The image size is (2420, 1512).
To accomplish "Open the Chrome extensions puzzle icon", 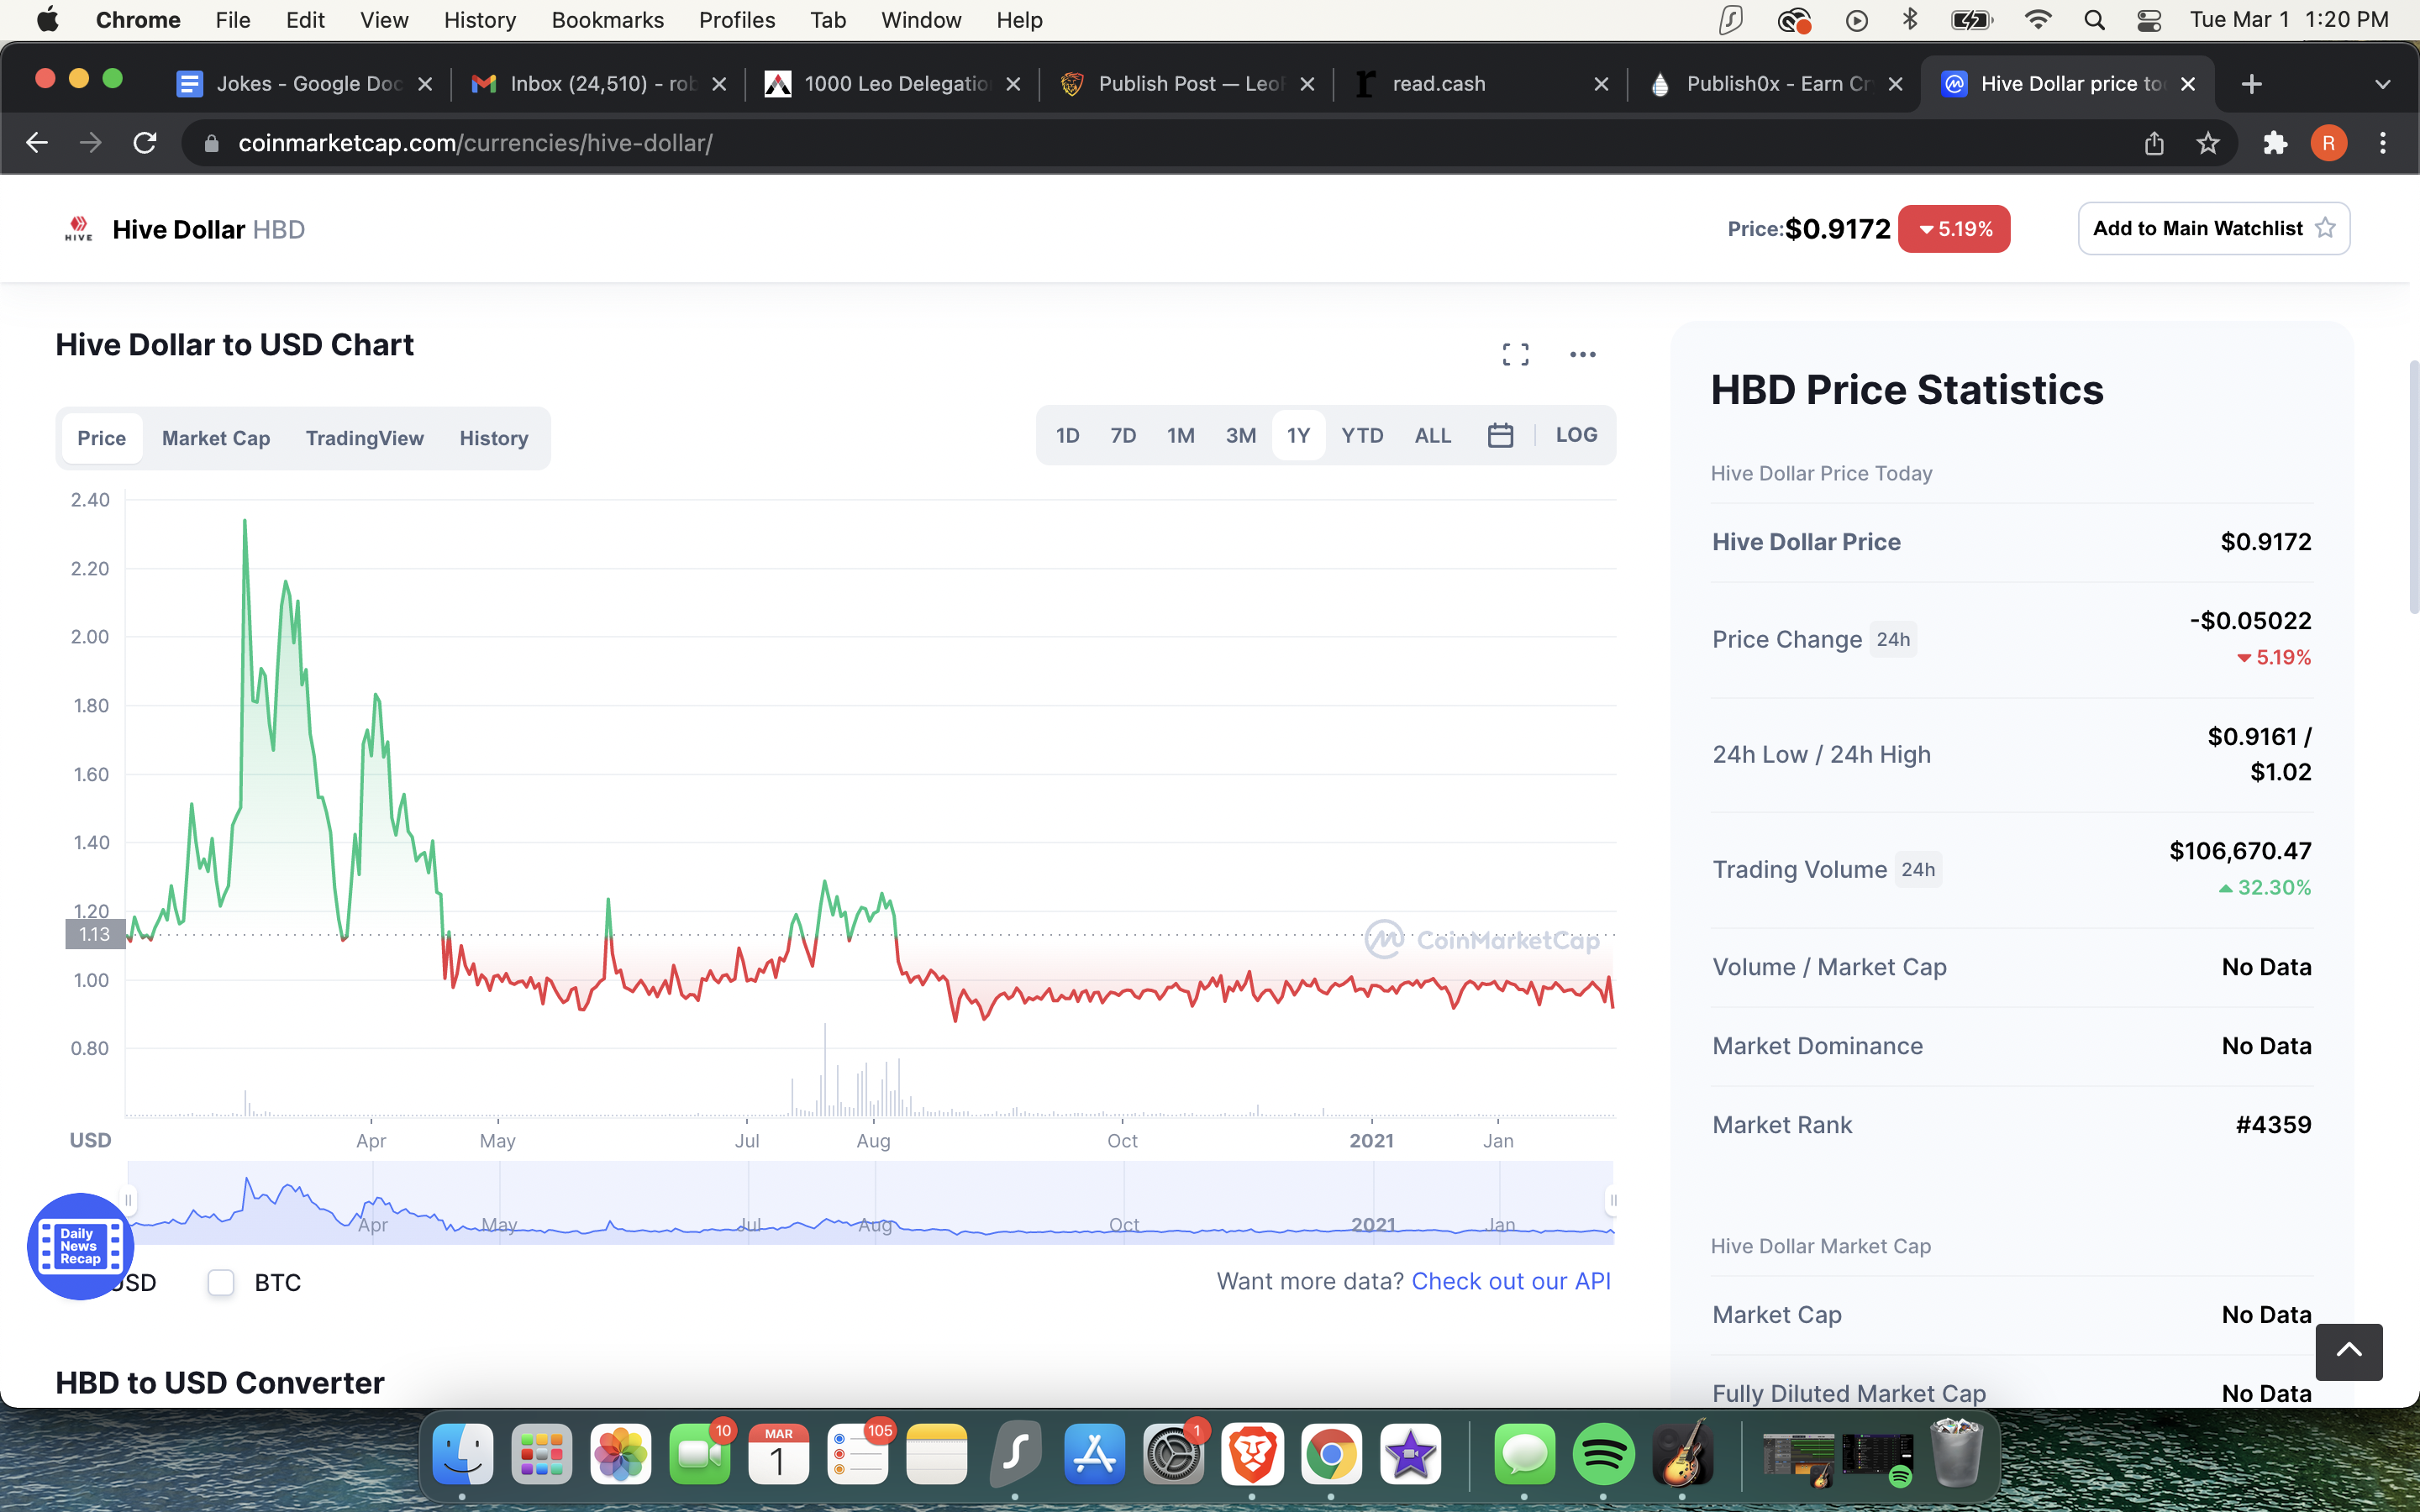I will (2275, 143).
